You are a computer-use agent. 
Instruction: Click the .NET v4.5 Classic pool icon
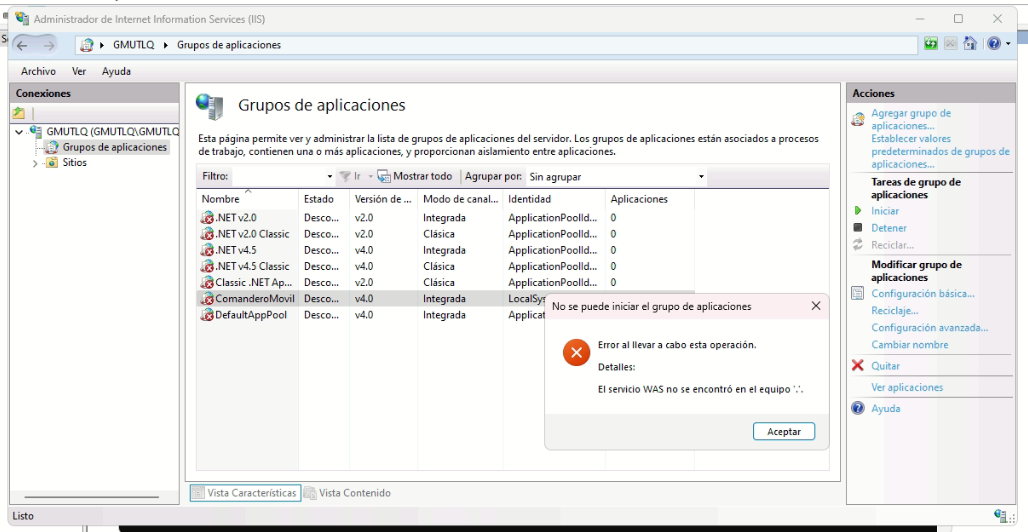[x=207, y=266]
